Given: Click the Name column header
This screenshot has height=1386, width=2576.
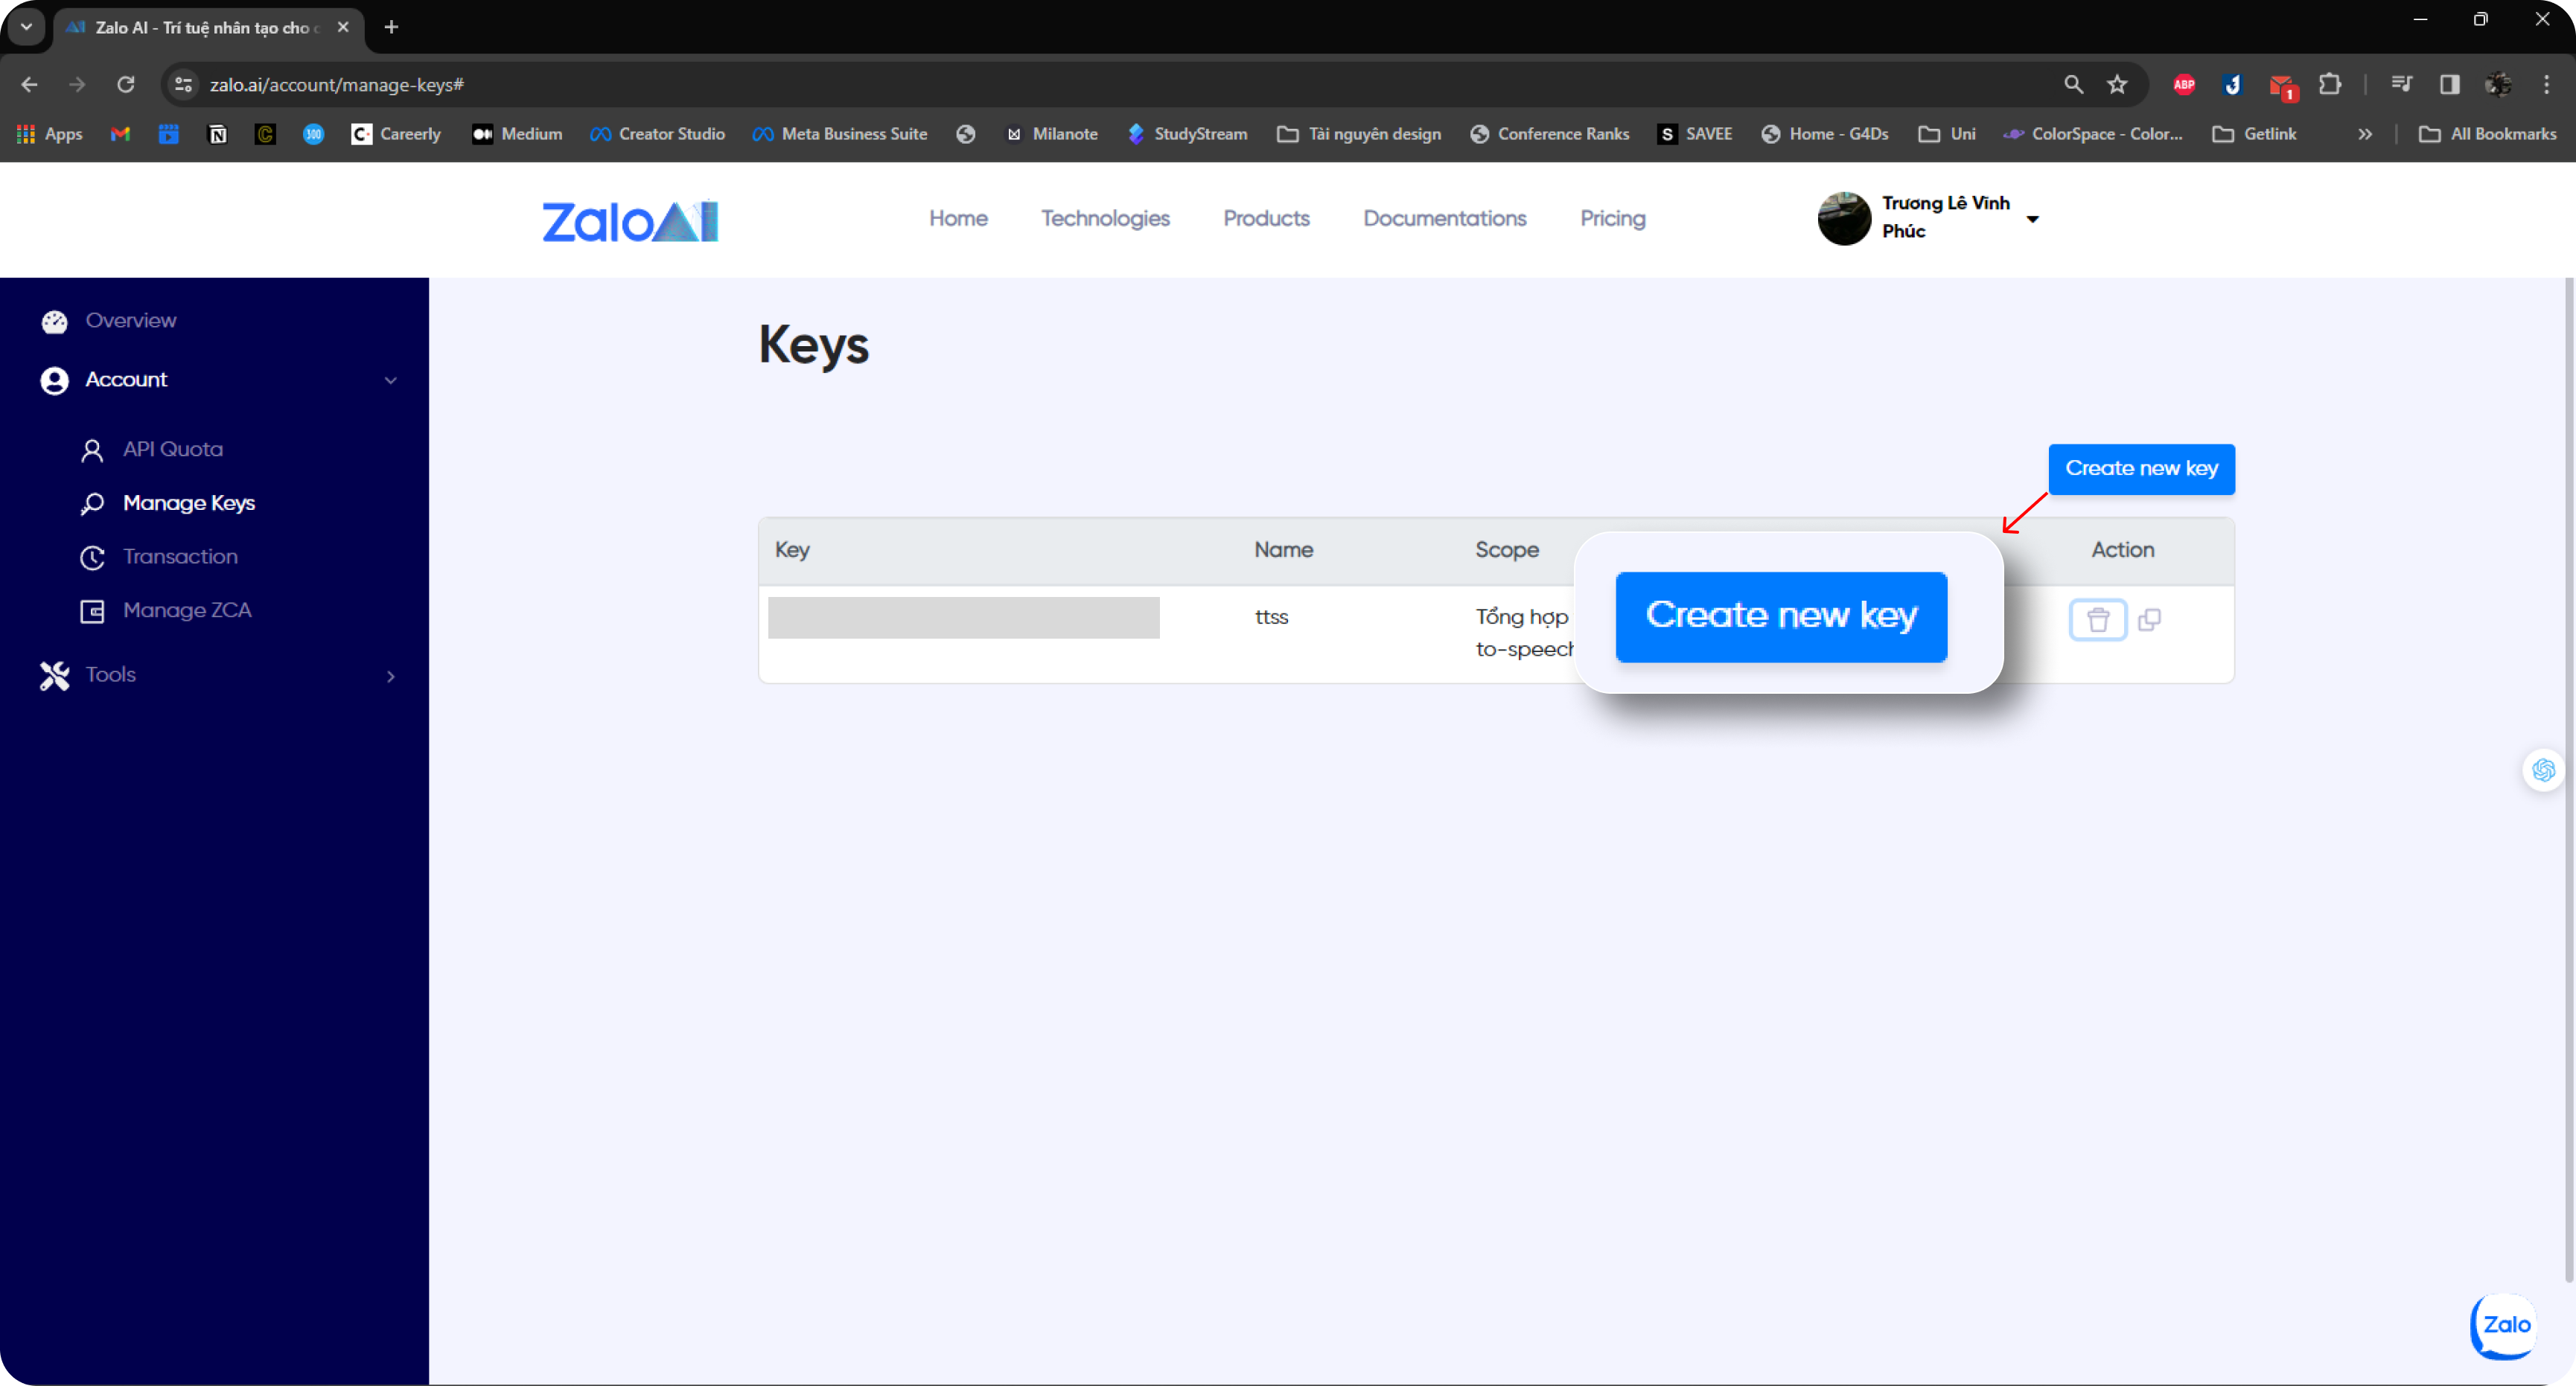Looking at the screenshot, I should [1283, 550].
